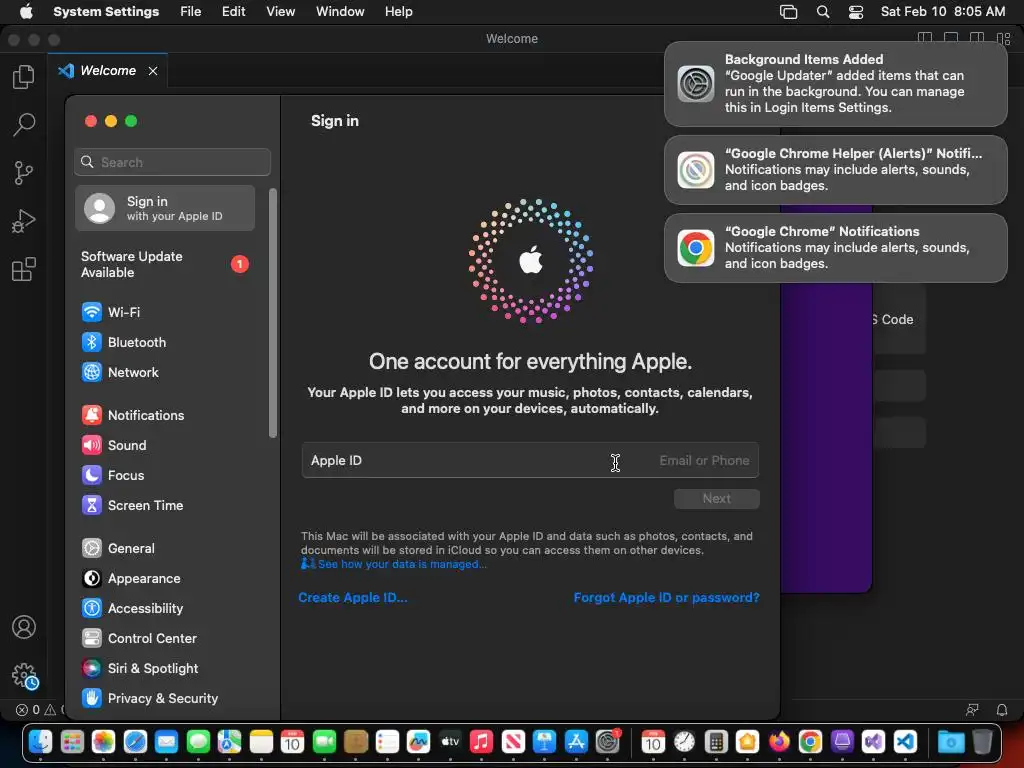1024x768 pixels.
Task: Open Privacy & Security settings
Action: [x=165, y=699]
